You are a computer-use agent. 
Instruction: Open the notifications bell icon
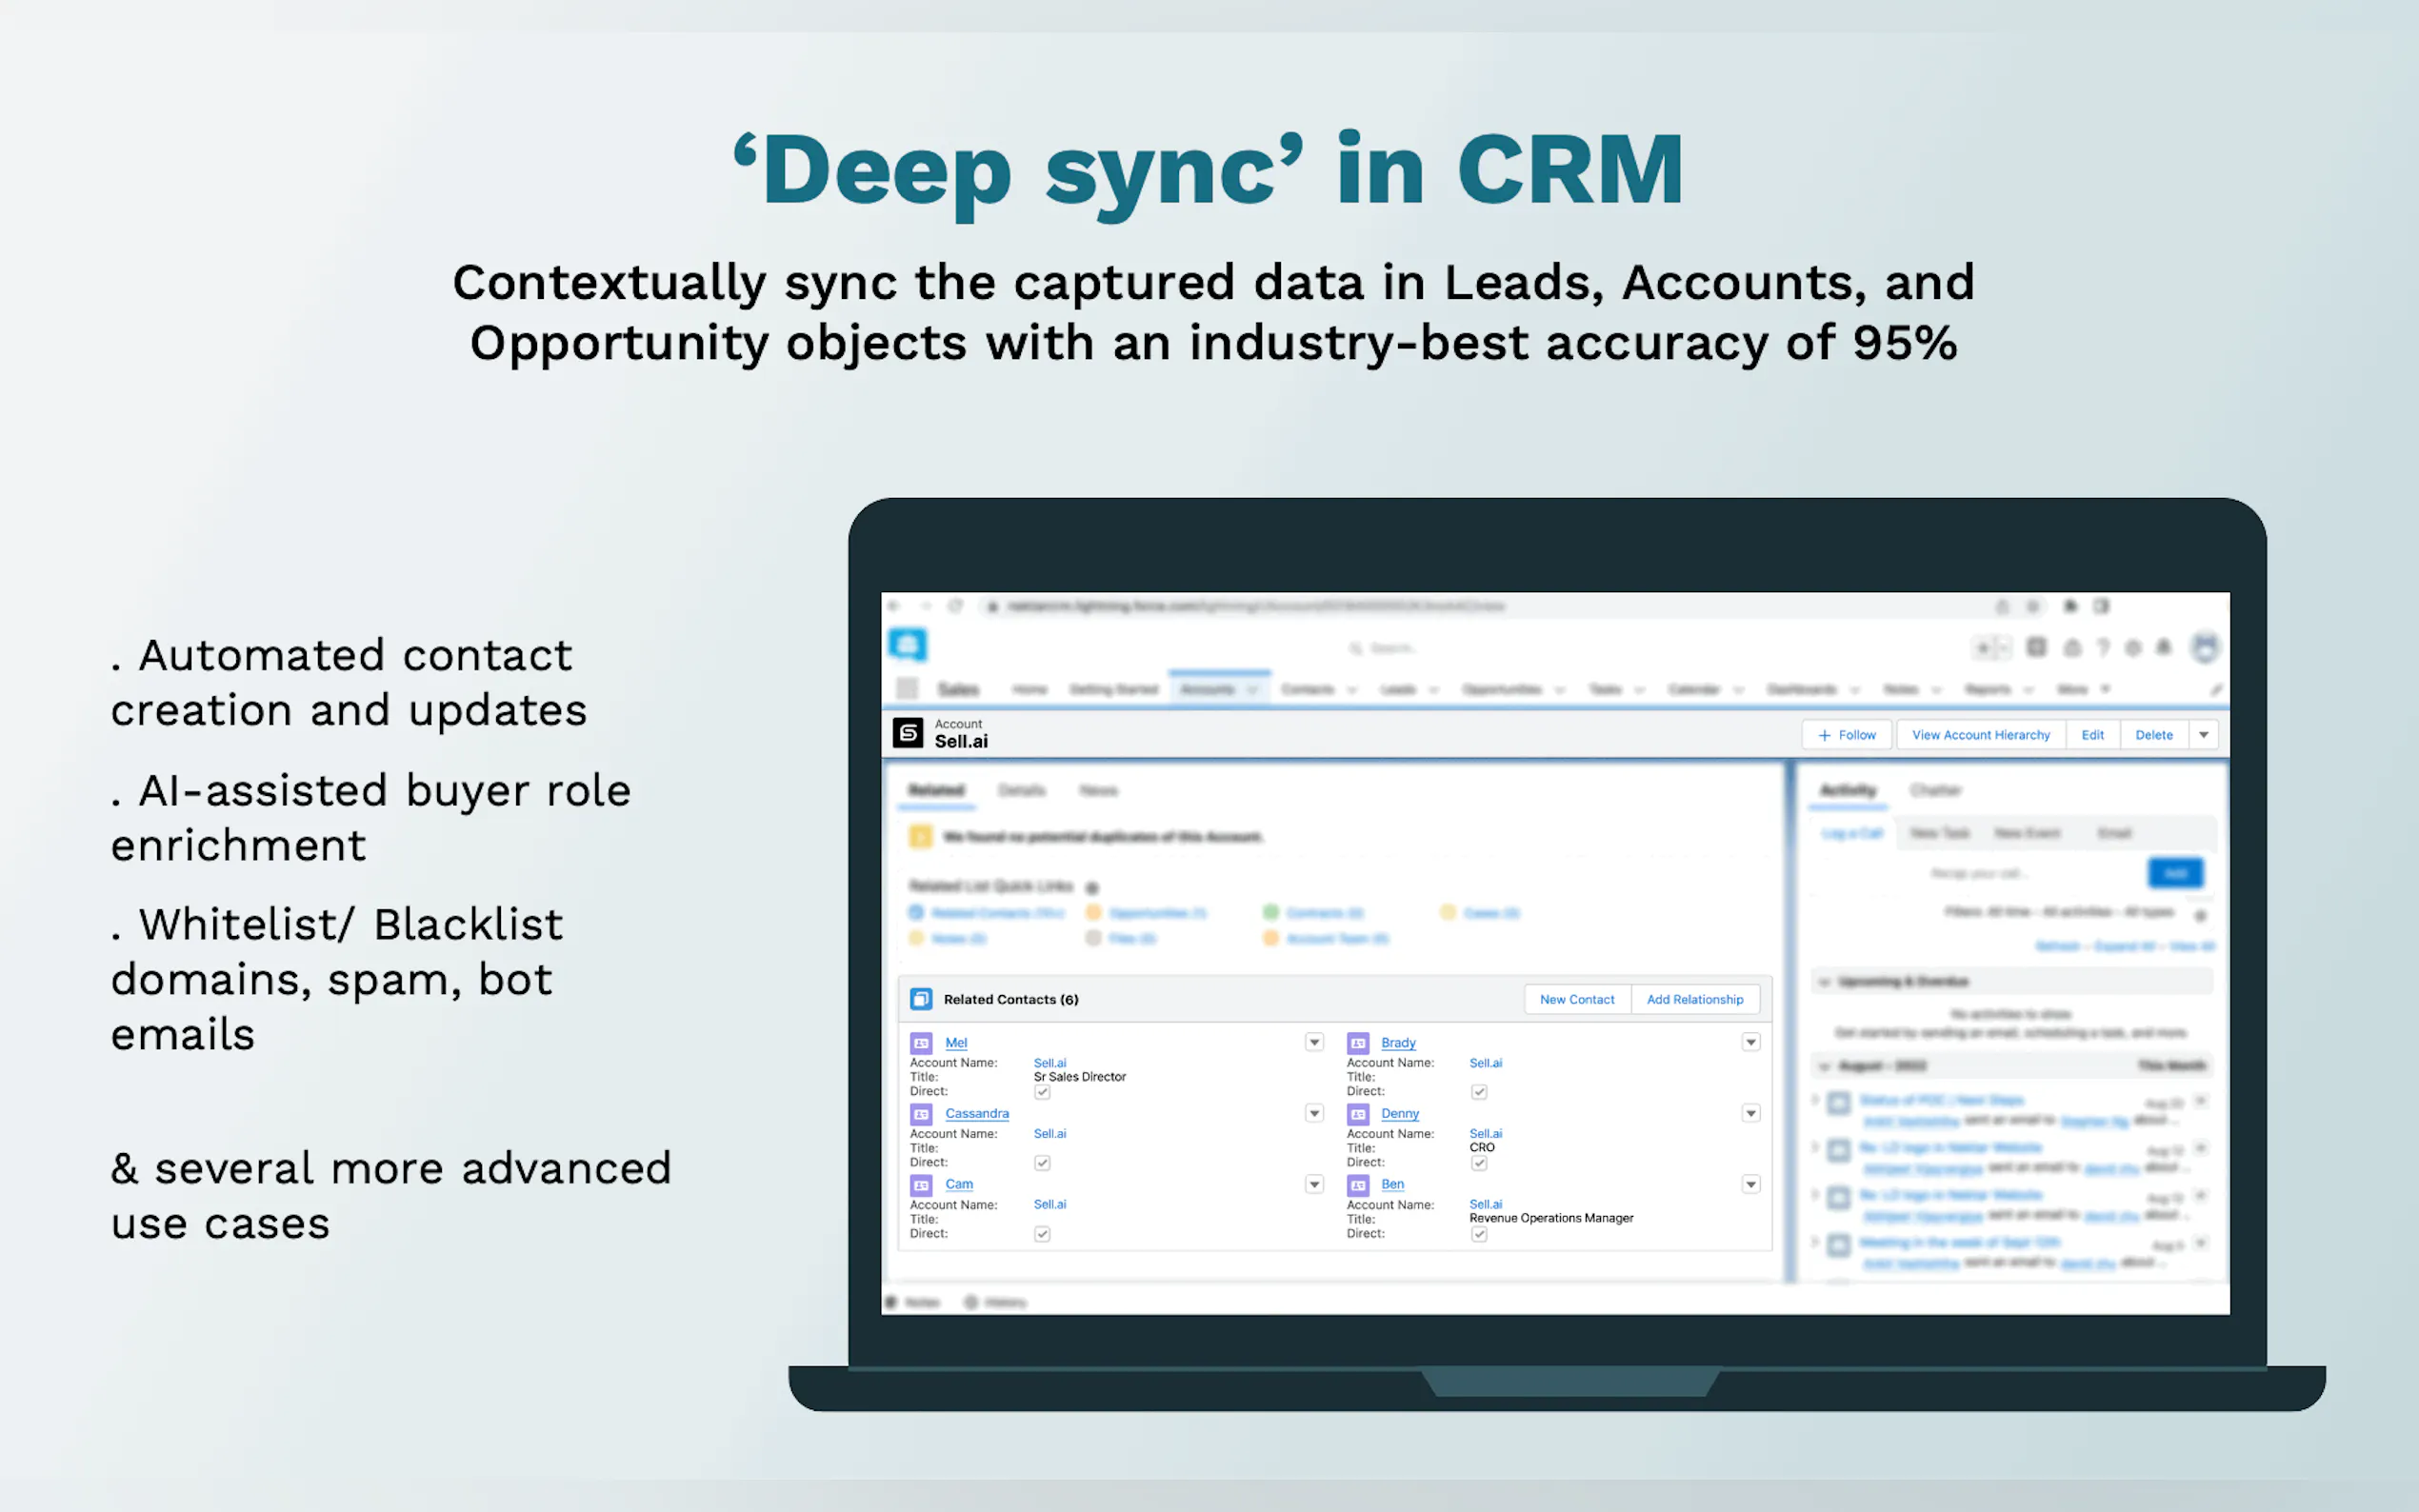(x=2163, y=648)
